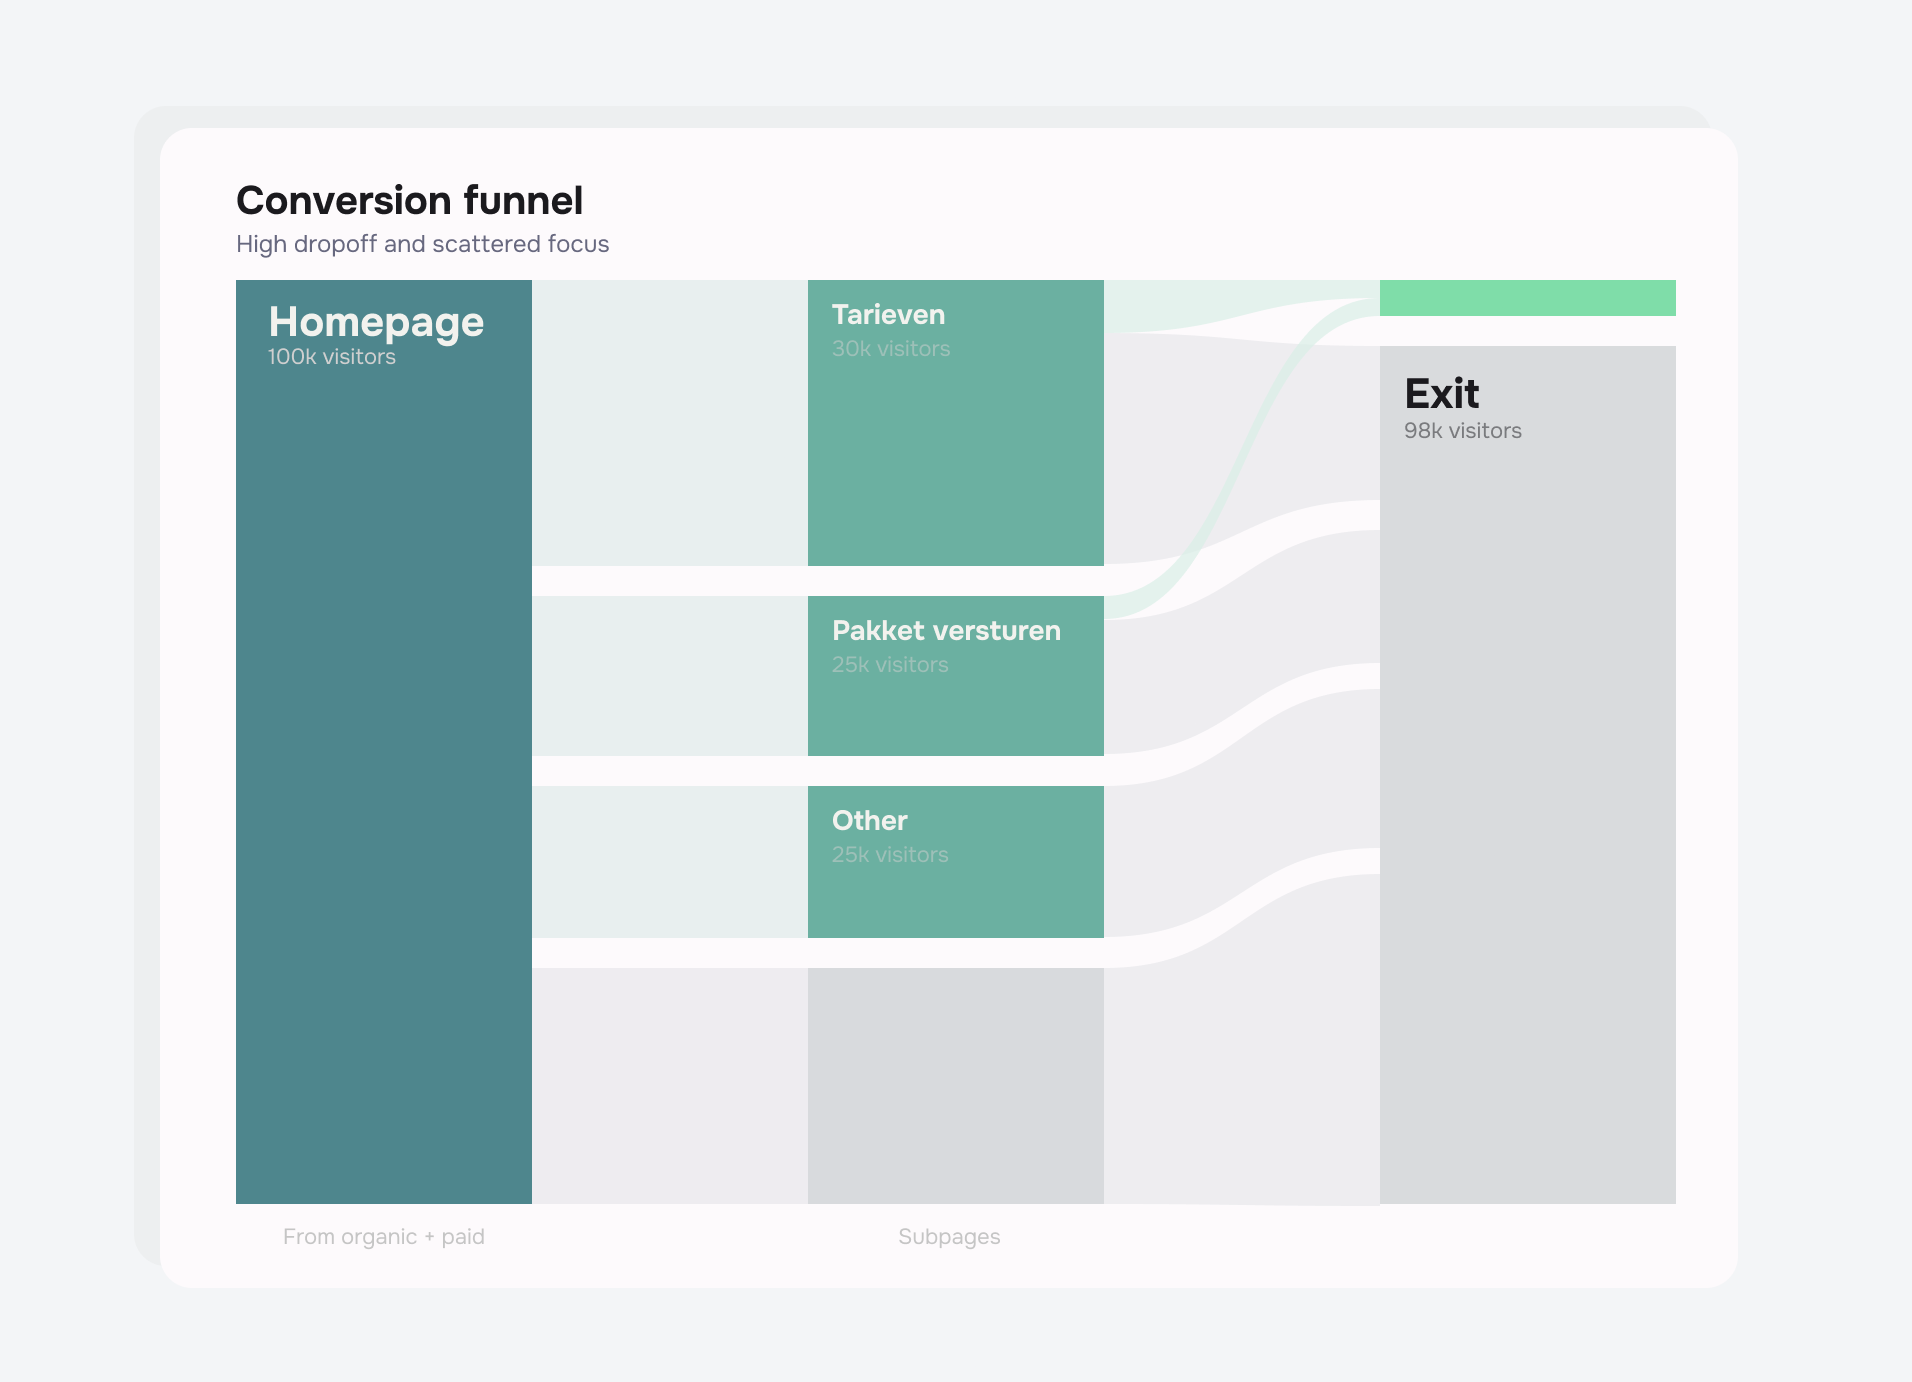Select the 98k visitors label under Exit
Image resolution: width=1912 pixels, height=1382 pixels.
click(1462, 431)
